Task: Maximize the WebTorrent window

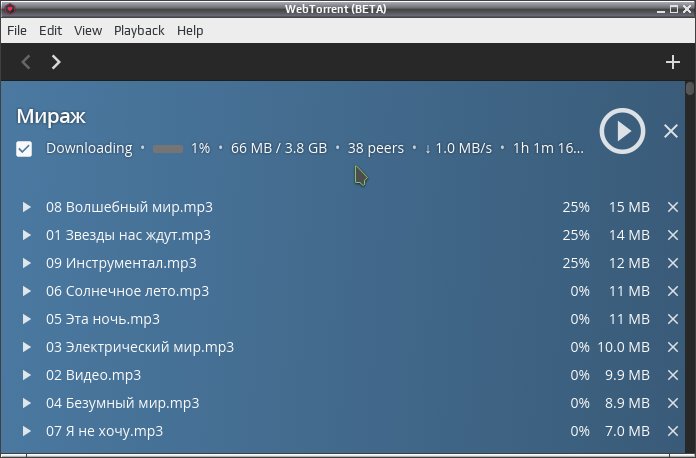Action: [674, 9]
